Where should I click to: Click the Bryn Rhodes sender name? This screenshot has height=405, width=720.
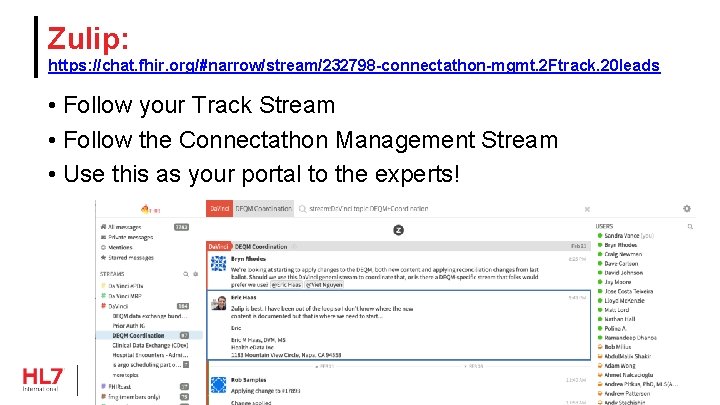point(248,259)
